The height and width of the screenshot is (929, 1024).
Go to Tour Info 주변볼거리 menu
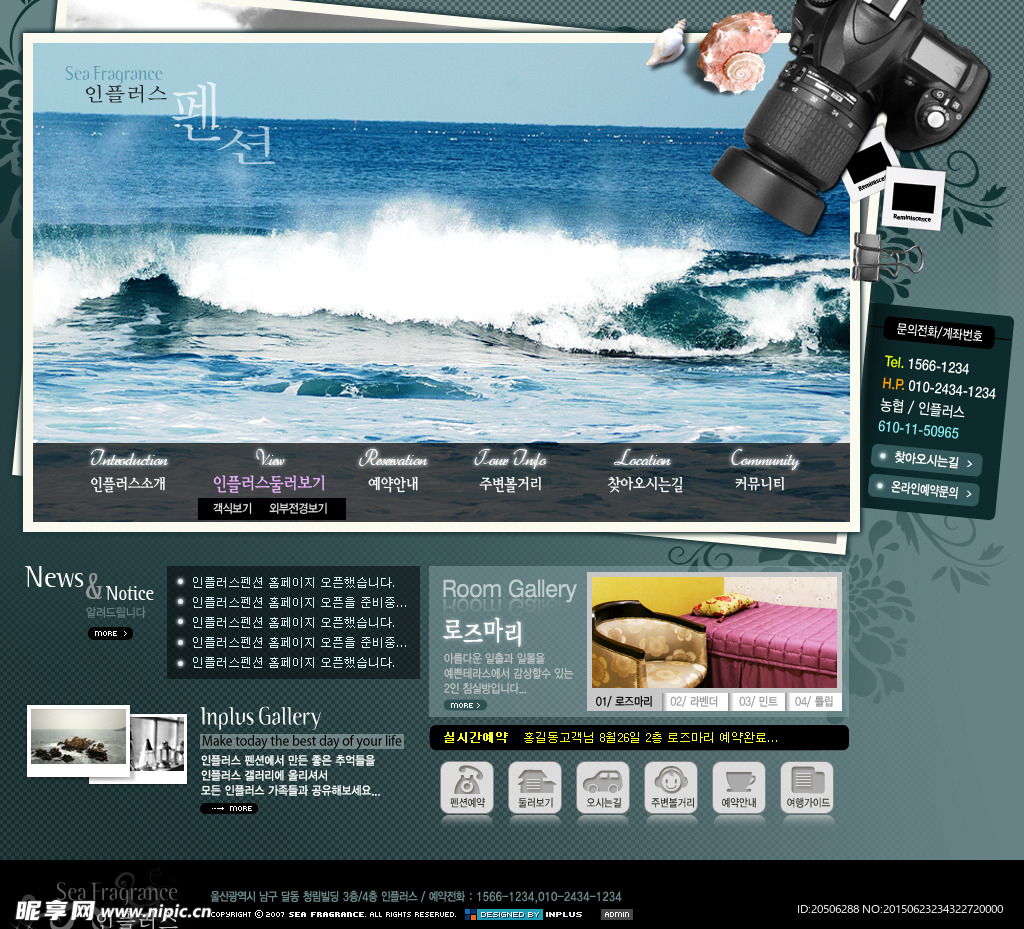511,471
